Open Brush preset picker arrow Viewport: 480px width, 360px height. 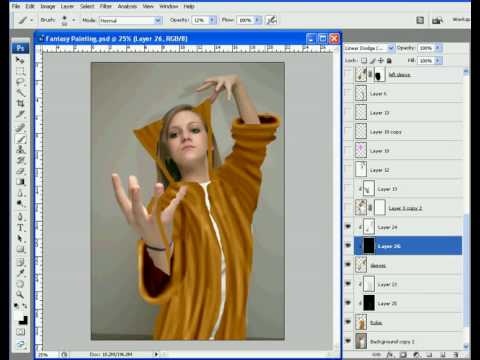point(74,20)
